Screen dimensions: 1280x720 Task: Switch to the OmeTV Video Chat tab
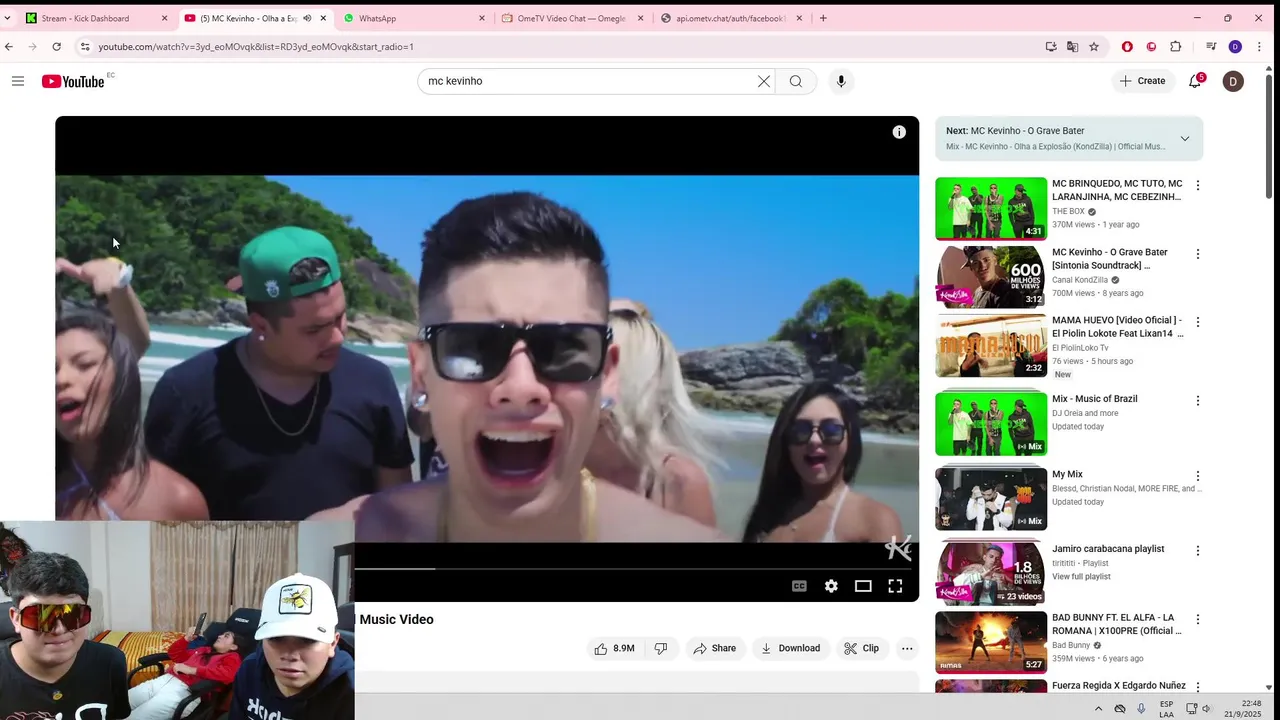pyautogui.click(x=572, y=18)
